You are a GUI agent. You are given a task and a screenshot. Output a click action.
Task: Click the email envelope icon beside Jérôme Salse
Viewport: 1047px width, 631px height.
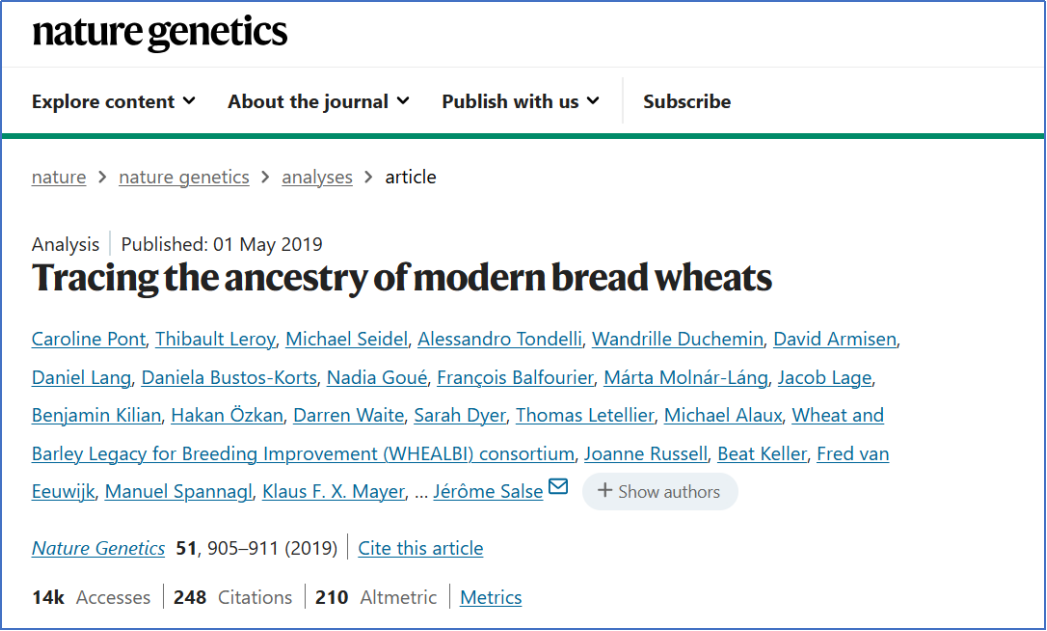[x=558, y=487]
